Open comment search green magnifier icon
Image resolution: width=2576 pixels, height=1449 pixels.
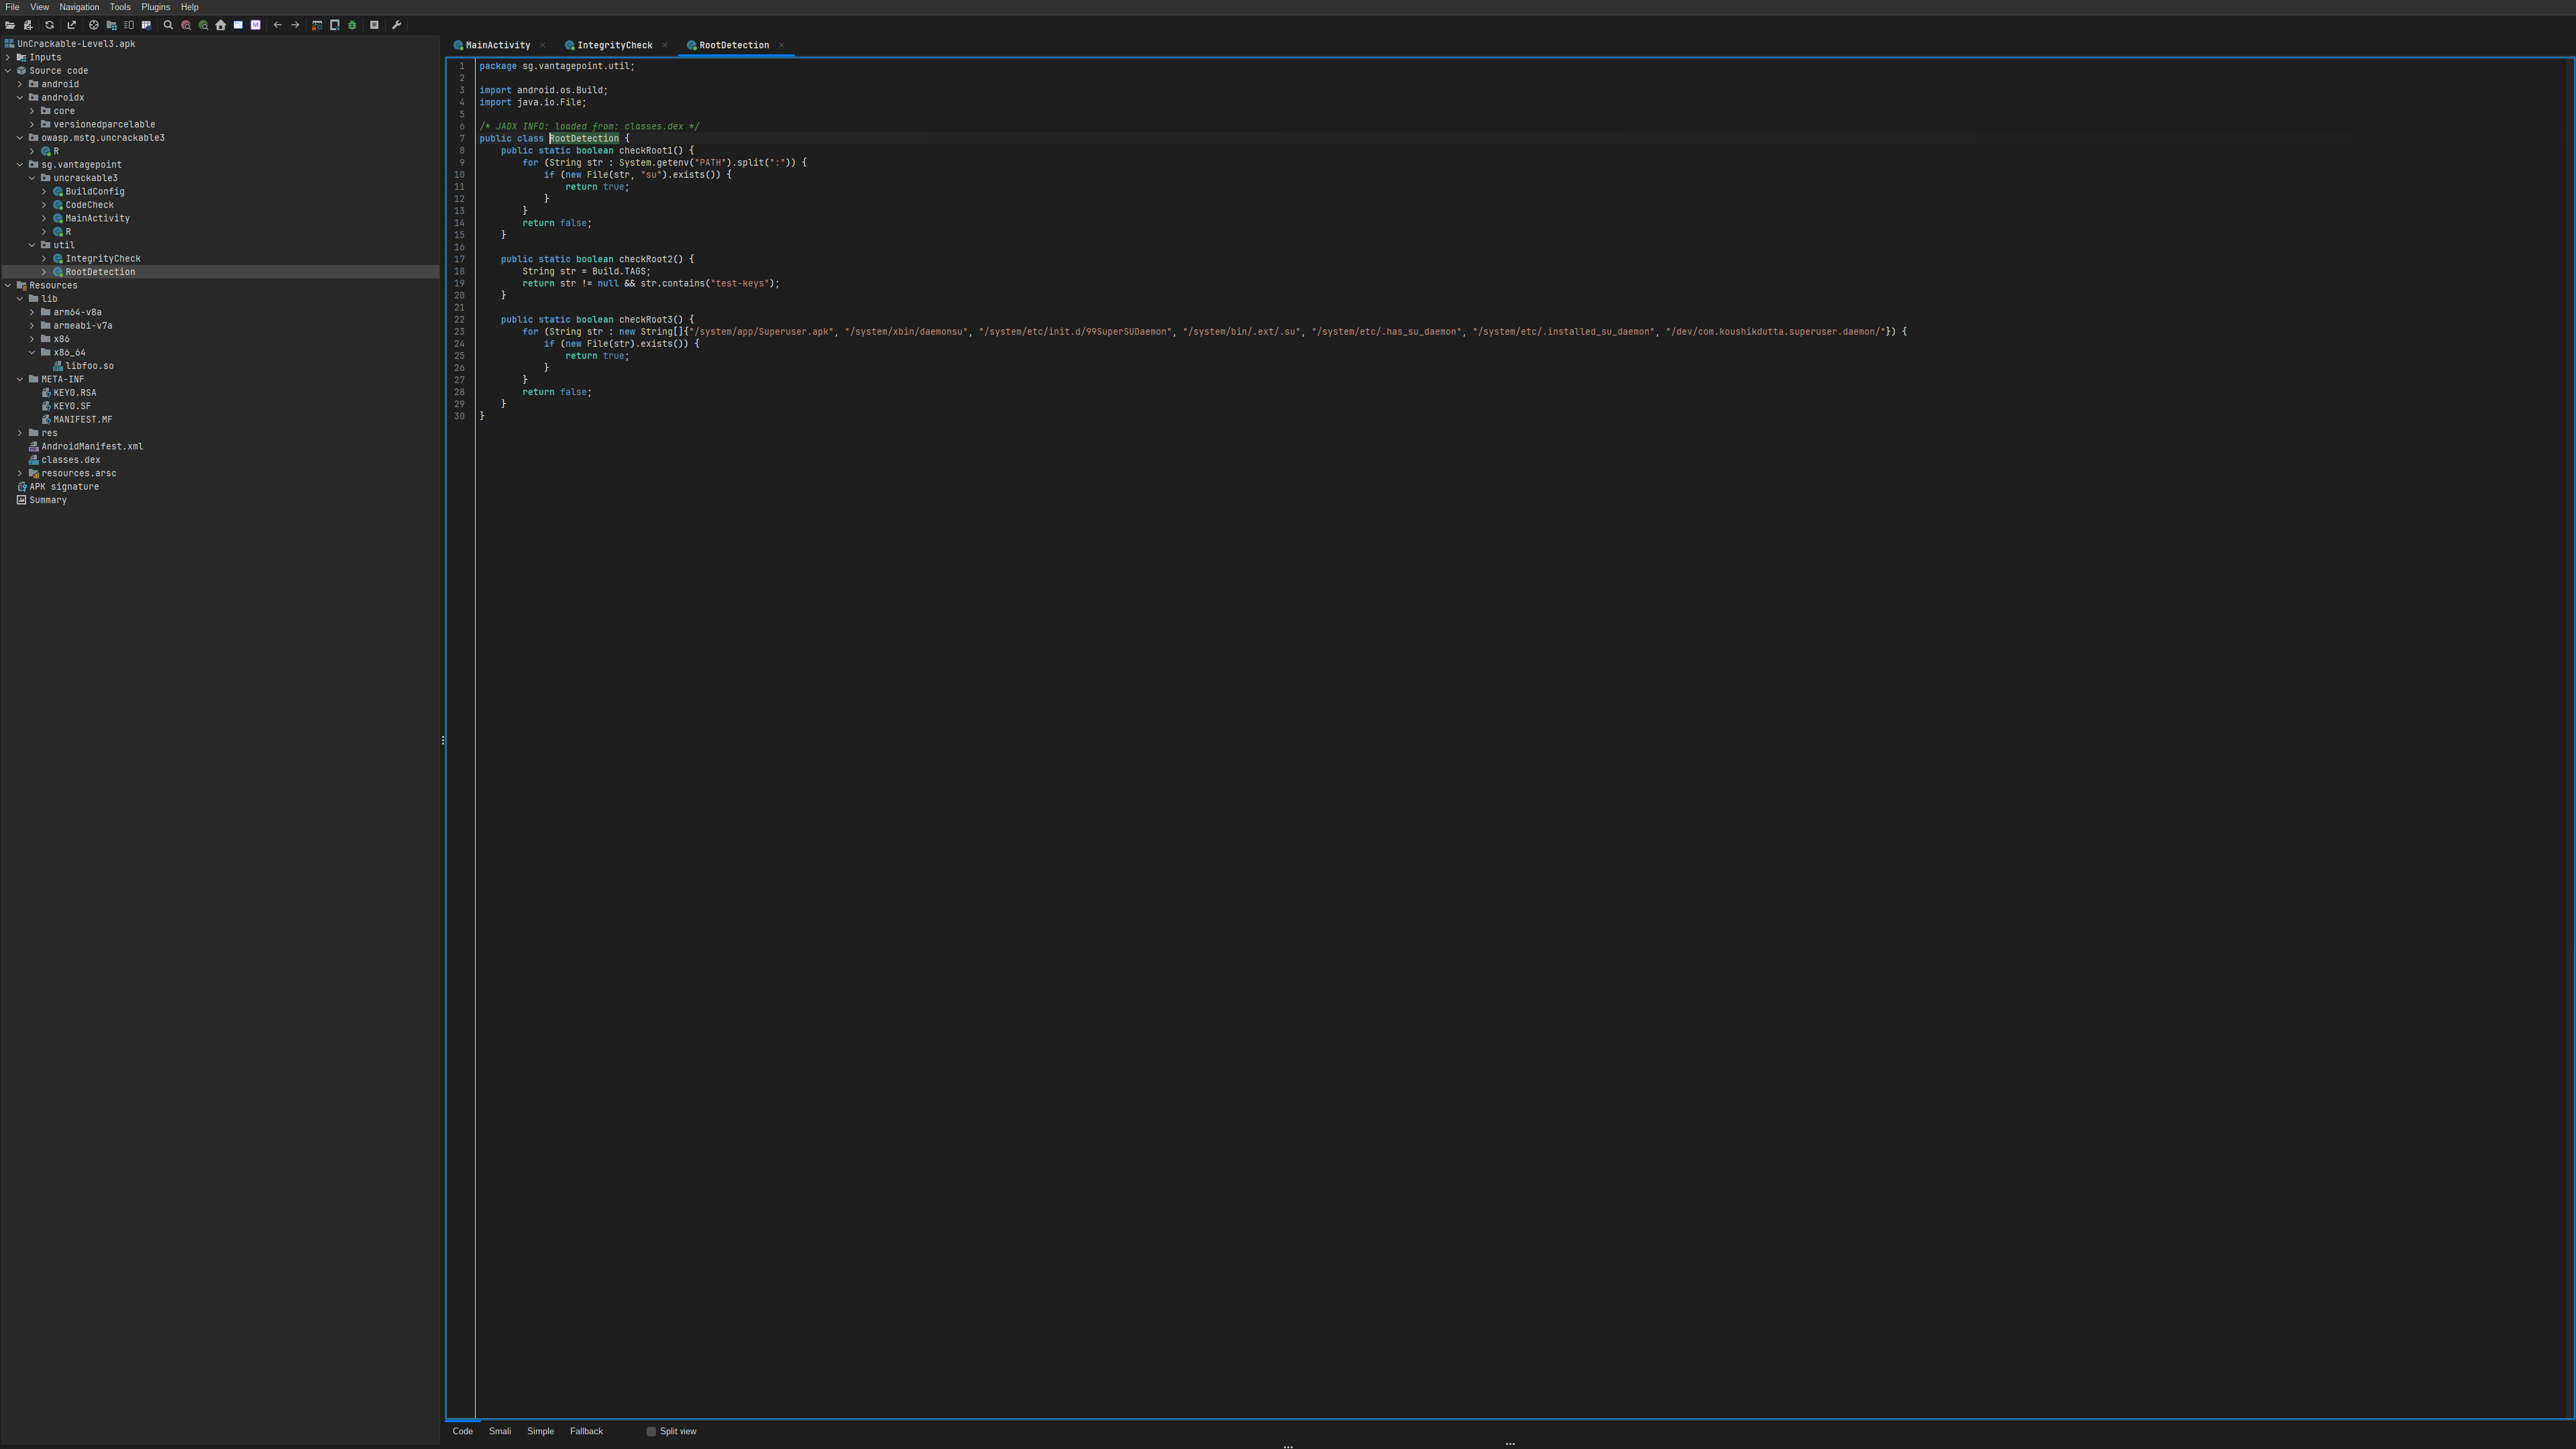click(203, 25)
